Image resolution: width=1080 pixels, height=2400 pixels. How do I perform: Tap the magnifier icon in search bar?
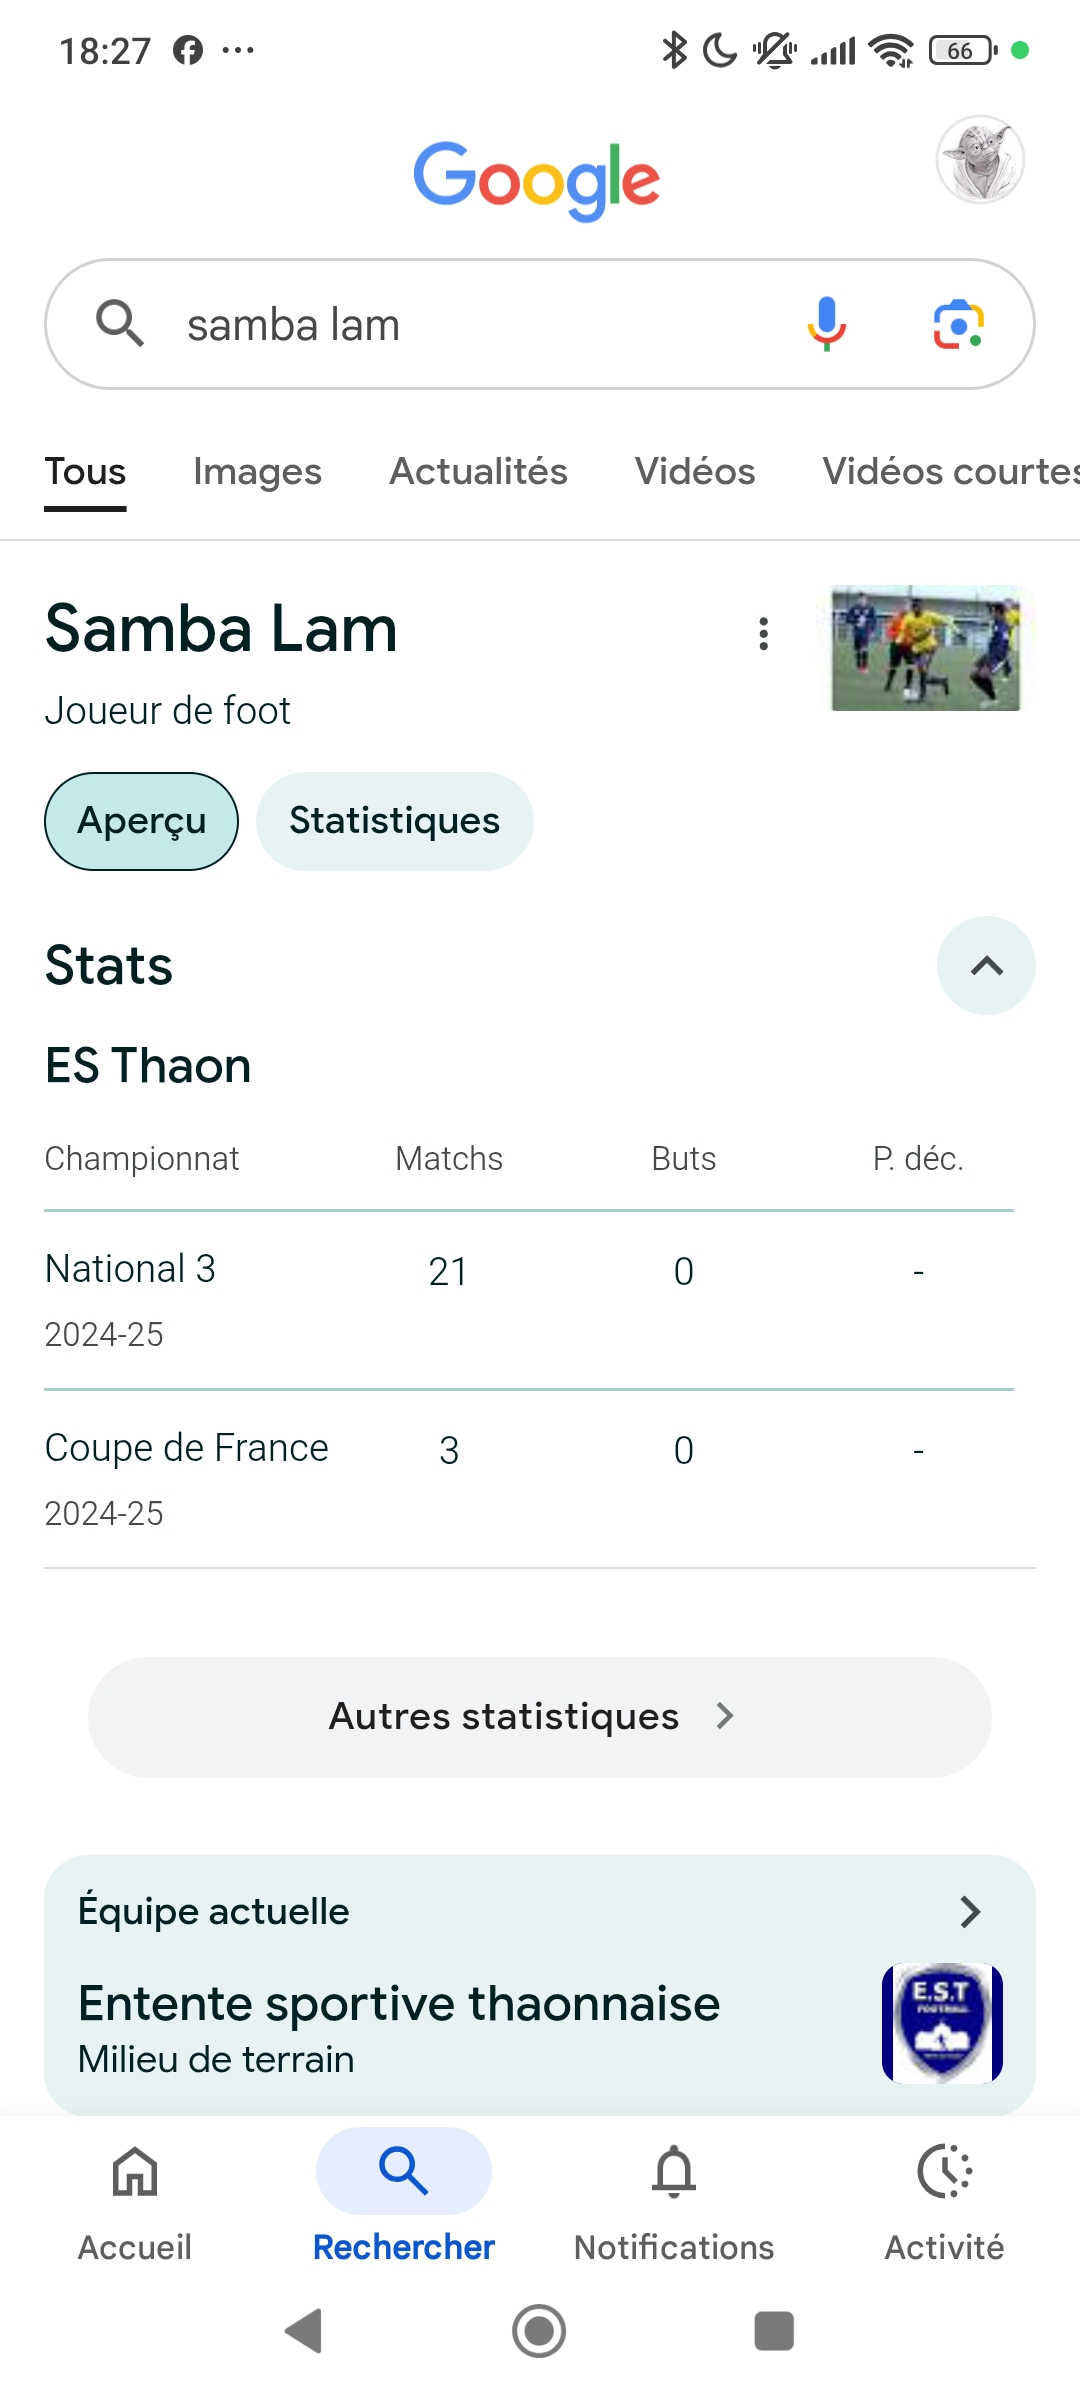pyautogui.click(x=120, y=324)
